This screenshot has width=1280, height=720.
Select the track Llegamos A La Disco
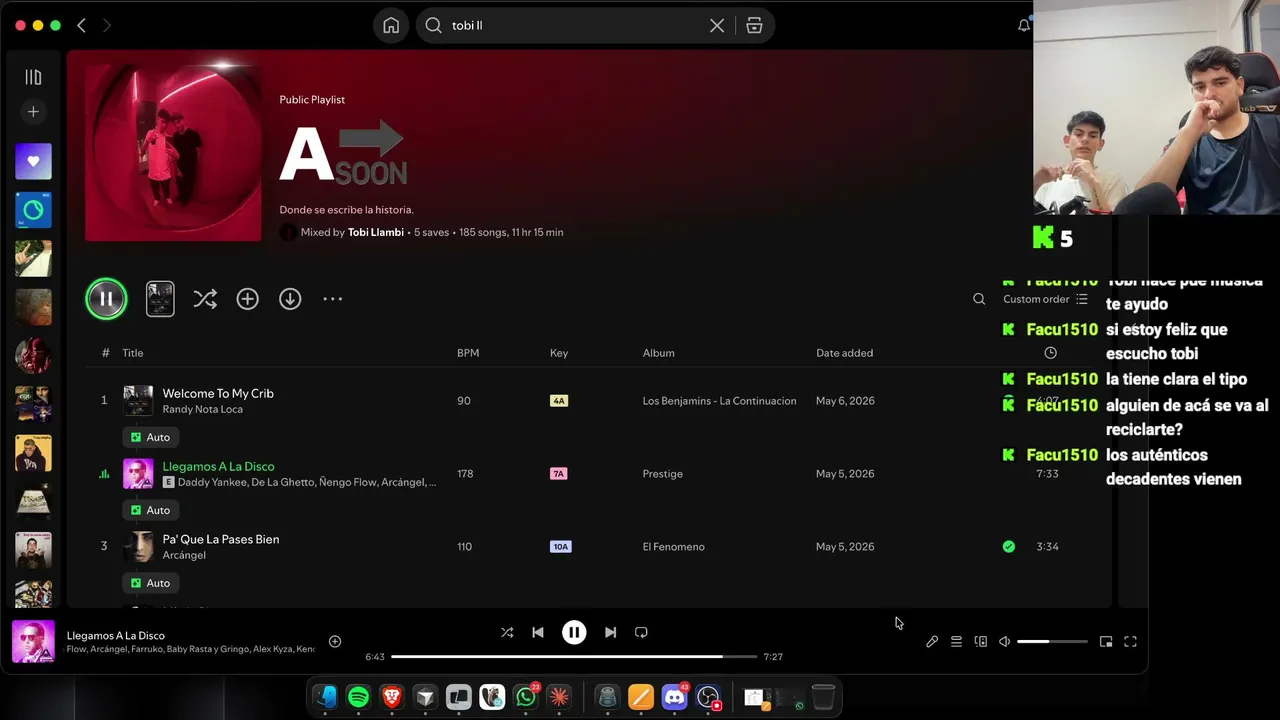(x=218, y=466)
